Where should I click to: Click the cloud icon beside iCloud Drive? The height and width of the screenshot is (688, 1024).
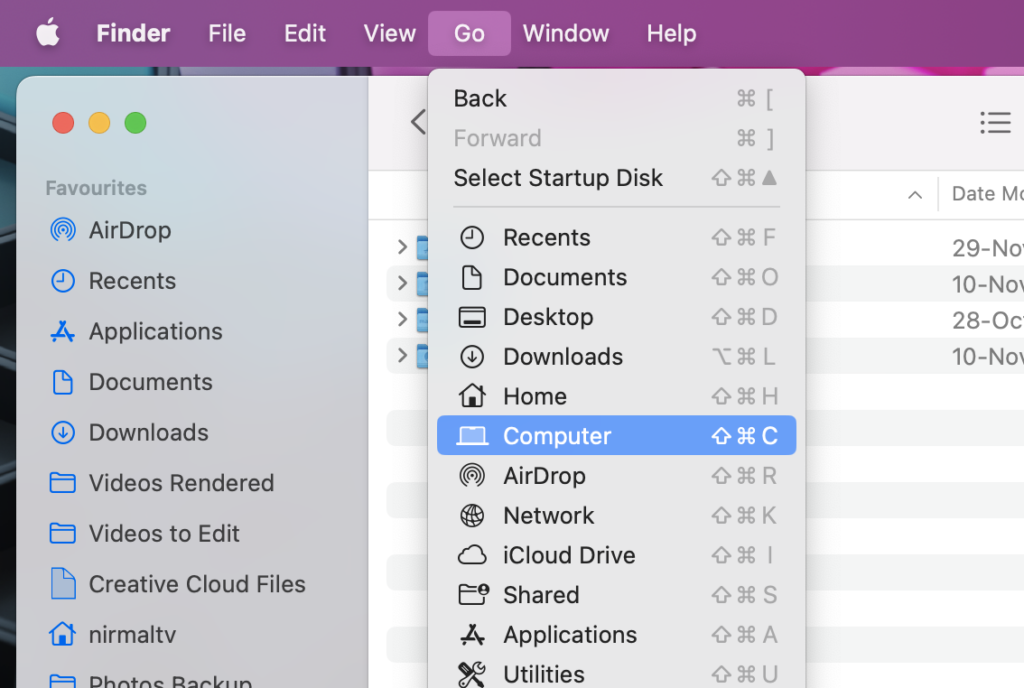[x=472, y=555]
